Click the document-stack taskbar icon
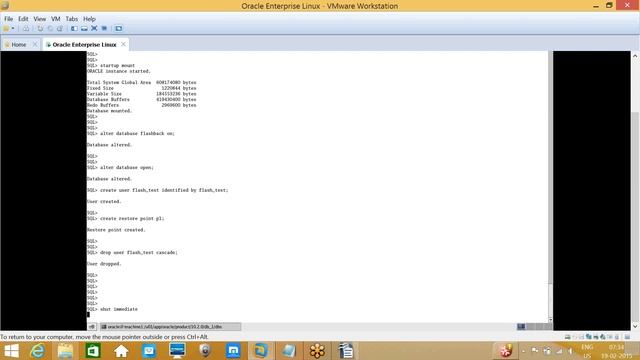The image size is (640, 360). click(346, 351)
